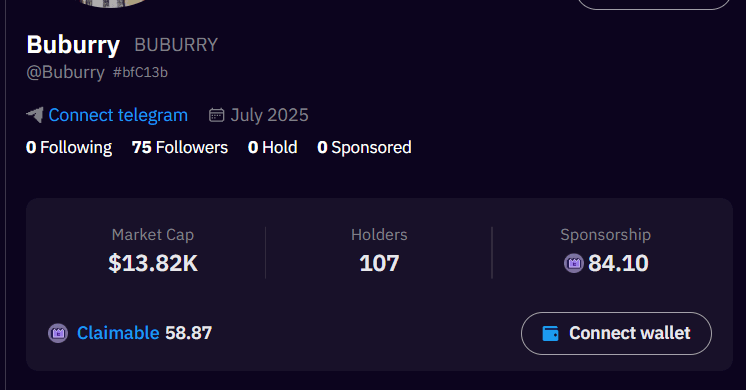Click the Holders 107 stat

coord(379,252)
